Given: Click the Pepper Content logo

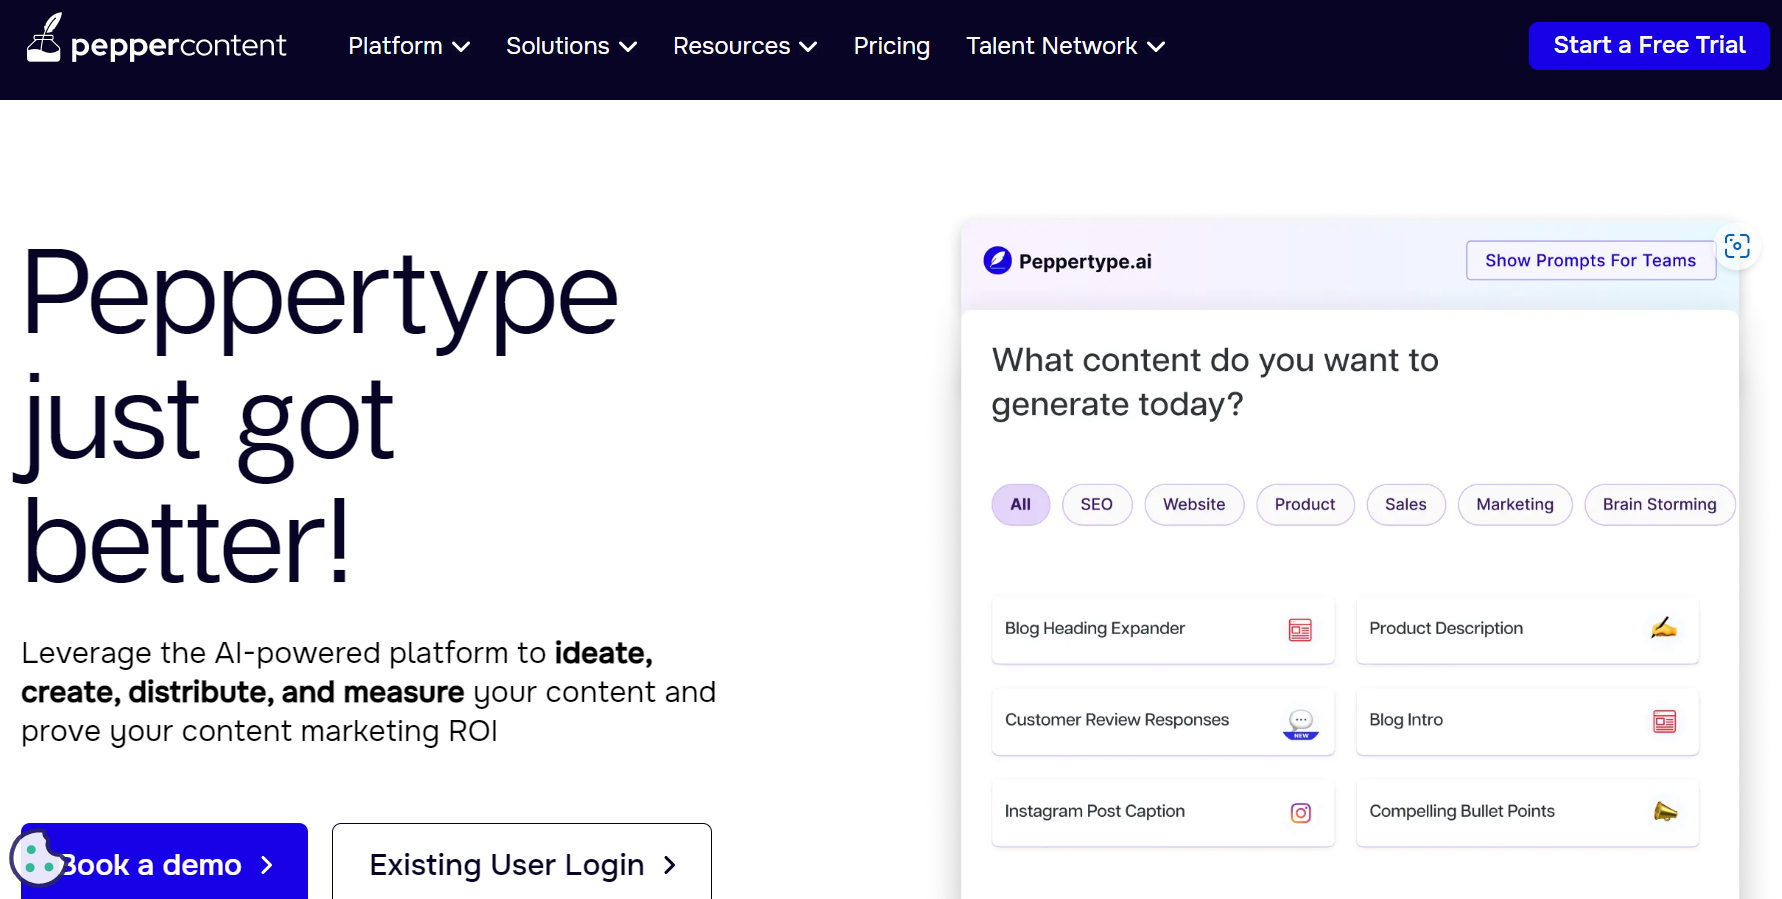Looking at the screenshot, I should (156, 40).
